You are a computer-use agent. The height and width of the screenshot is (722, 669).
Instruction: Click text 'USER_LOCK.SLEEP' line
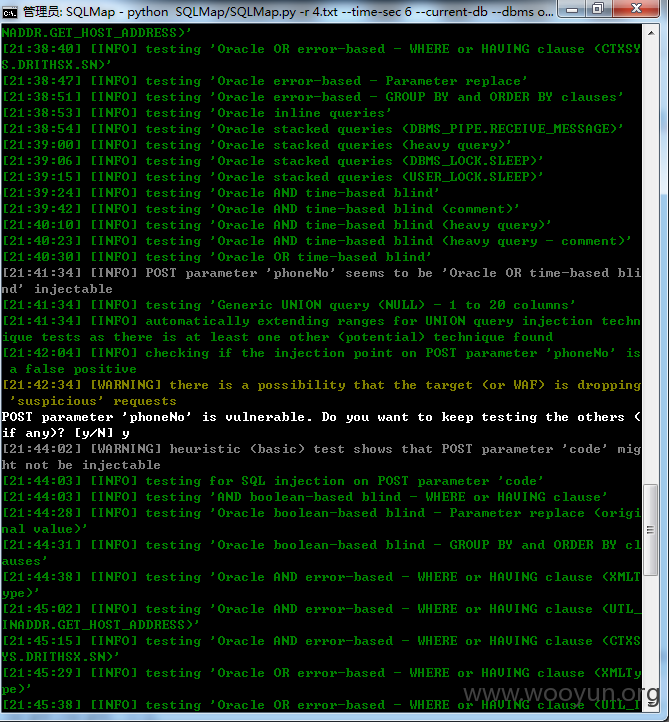click(x=273, y=177)
